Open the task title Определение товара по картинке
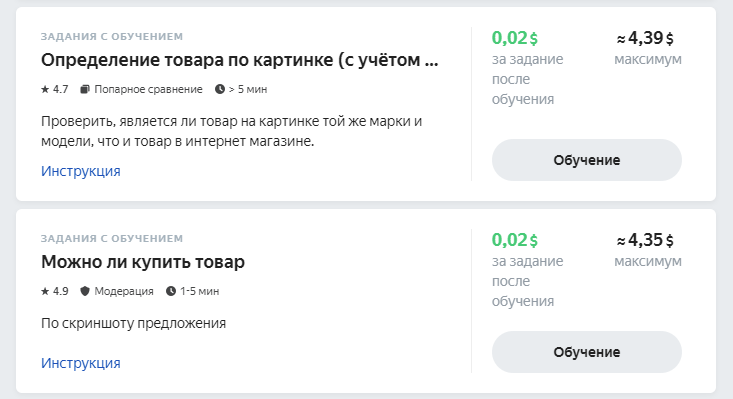 point(239,60)
